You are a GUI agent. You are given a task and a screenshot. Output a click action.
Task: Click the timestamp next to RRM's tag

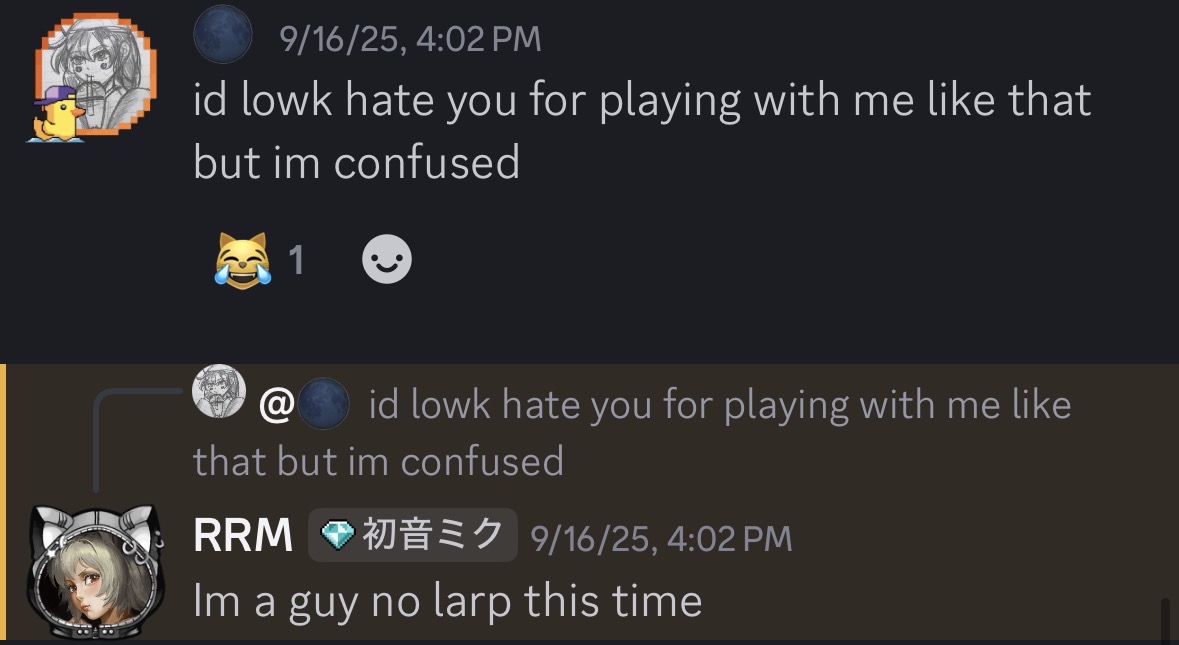pos(661,539)
